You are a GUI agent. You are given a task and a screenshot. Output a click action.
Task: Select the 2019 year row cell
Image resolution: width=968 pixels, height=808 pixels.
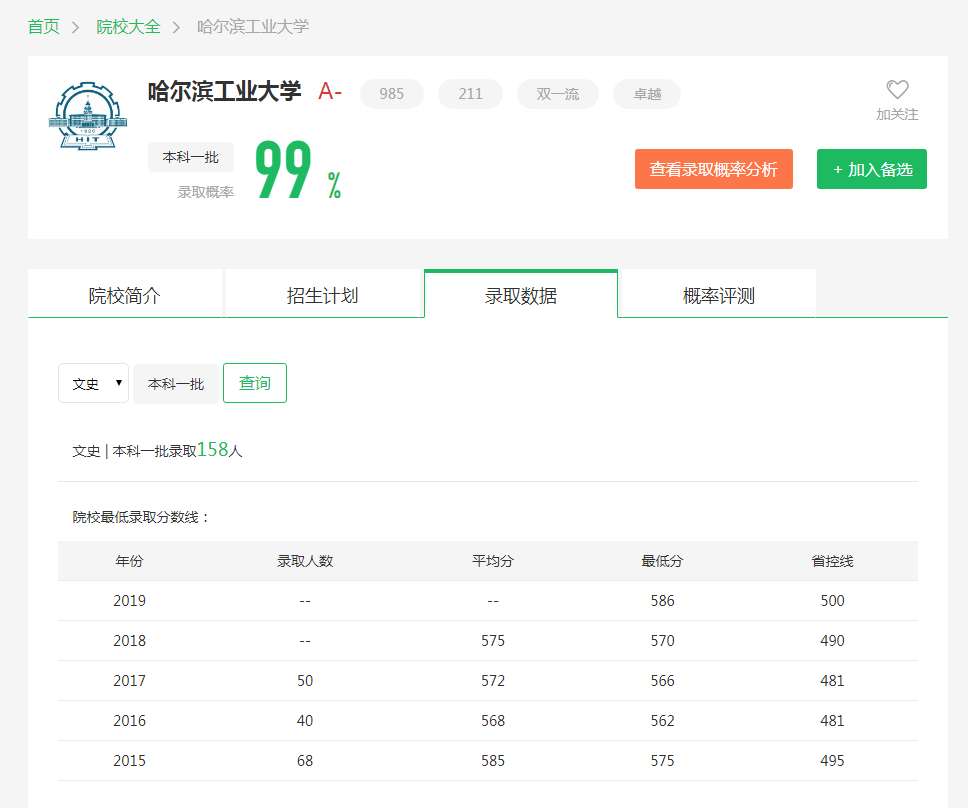[130, 601]
